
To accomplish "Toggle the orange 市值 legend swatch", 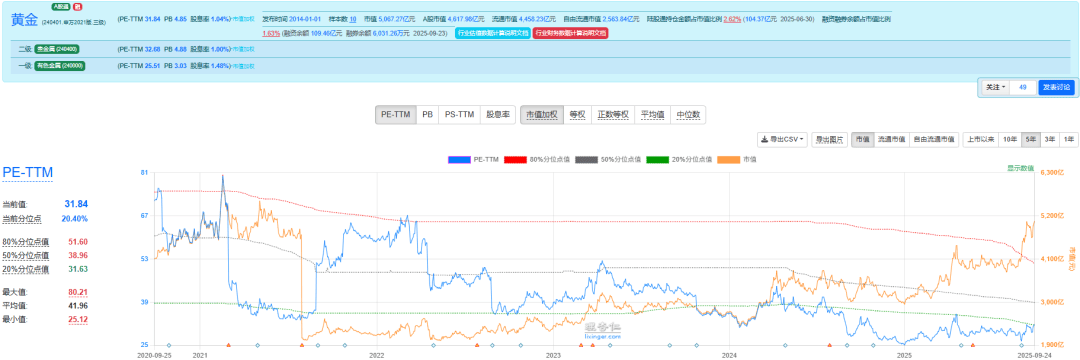I will [x=730, y=159].
